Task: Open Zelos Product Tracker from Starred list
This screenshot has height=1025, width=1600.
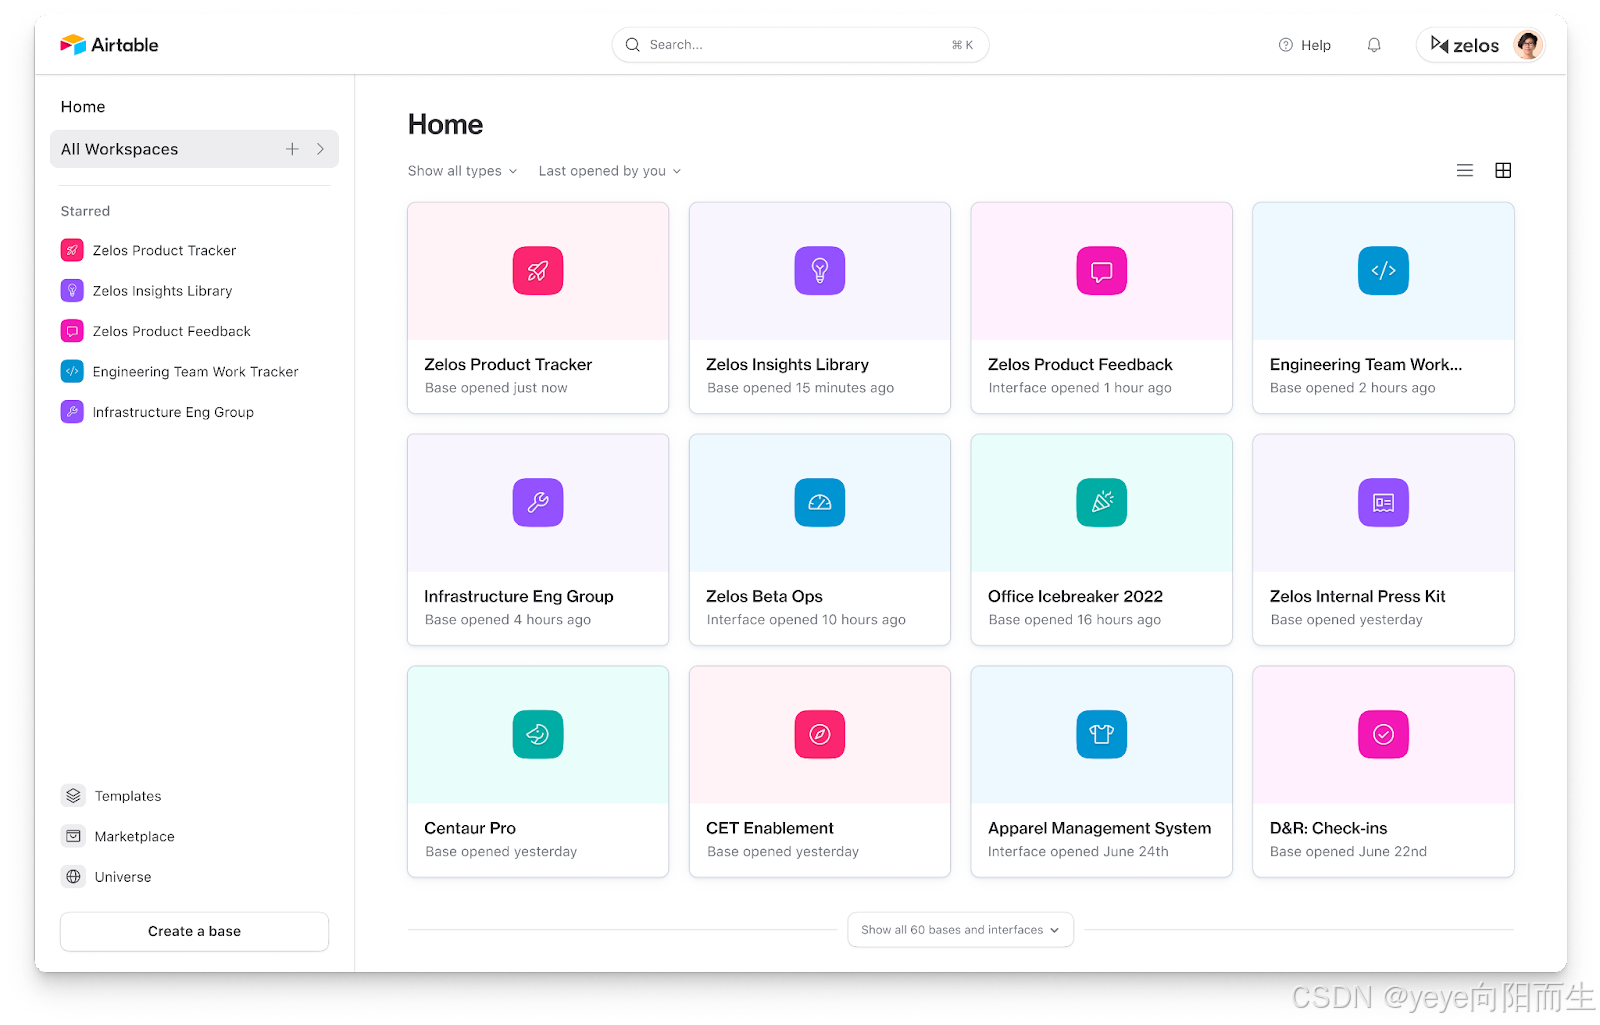Action: point(165,251)
